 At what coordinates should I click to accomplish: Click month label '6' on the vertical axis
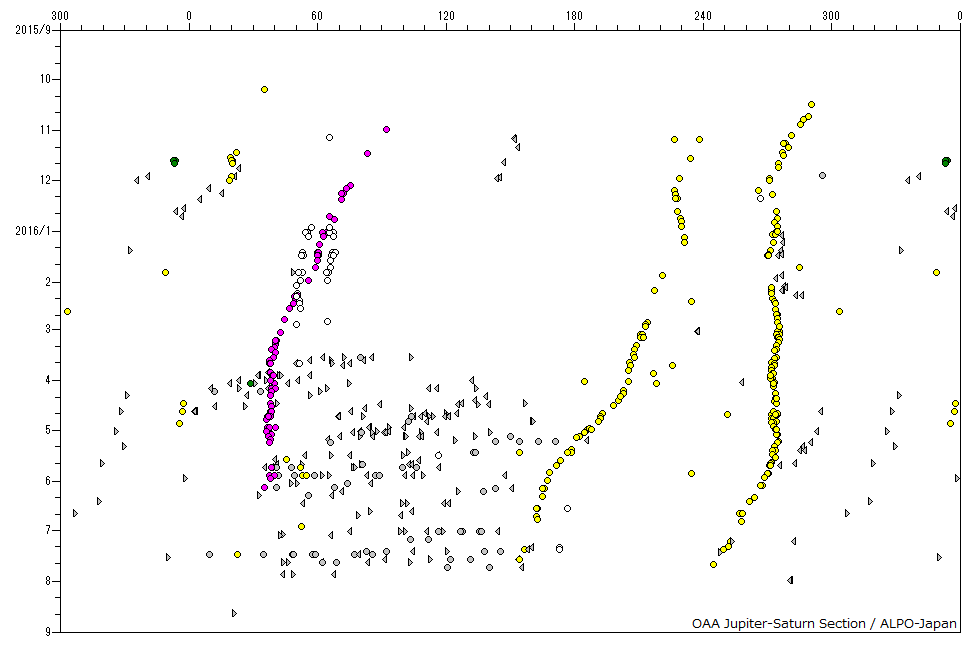48,481
